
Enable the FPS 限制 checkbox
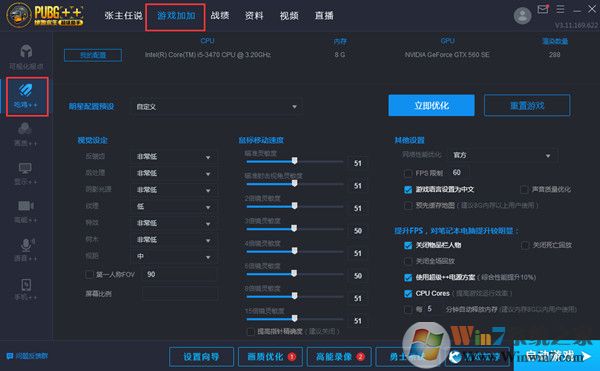(x=408, y=173)
